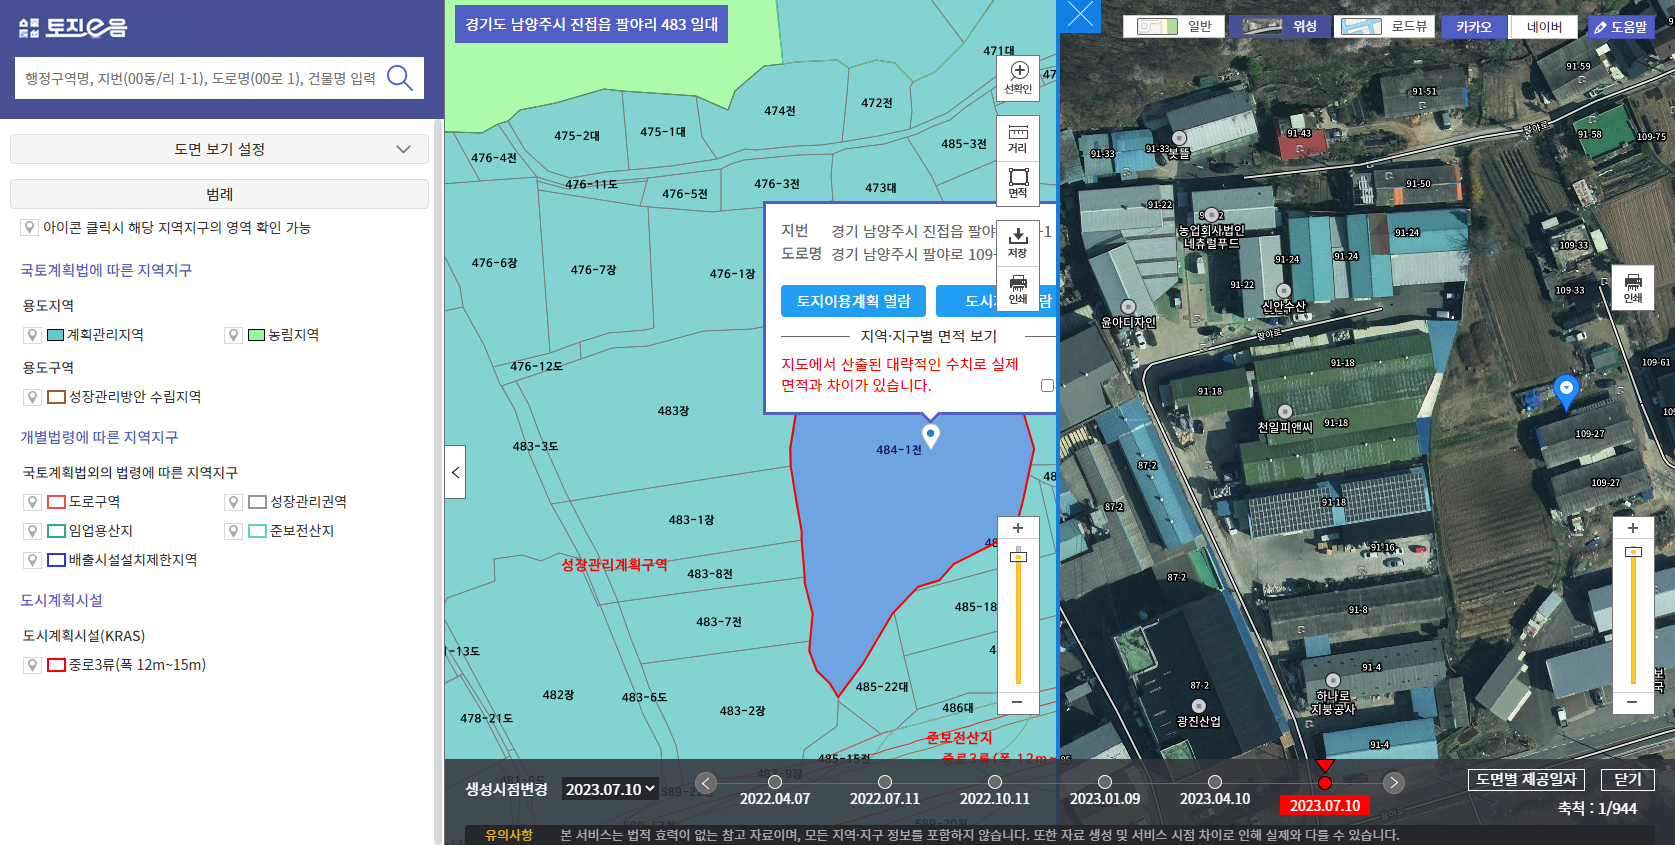Select the 2022.04.07 timeline marker

point(775,782)
